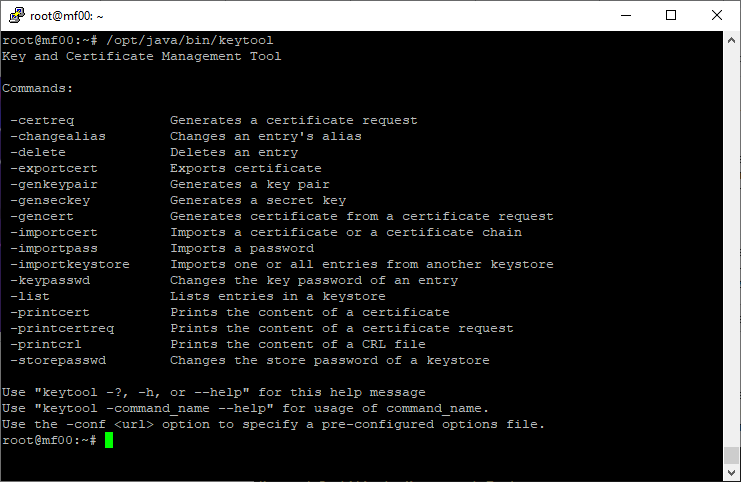
Task: Click "Deletes an entry" description
Action: click(234, 153)
